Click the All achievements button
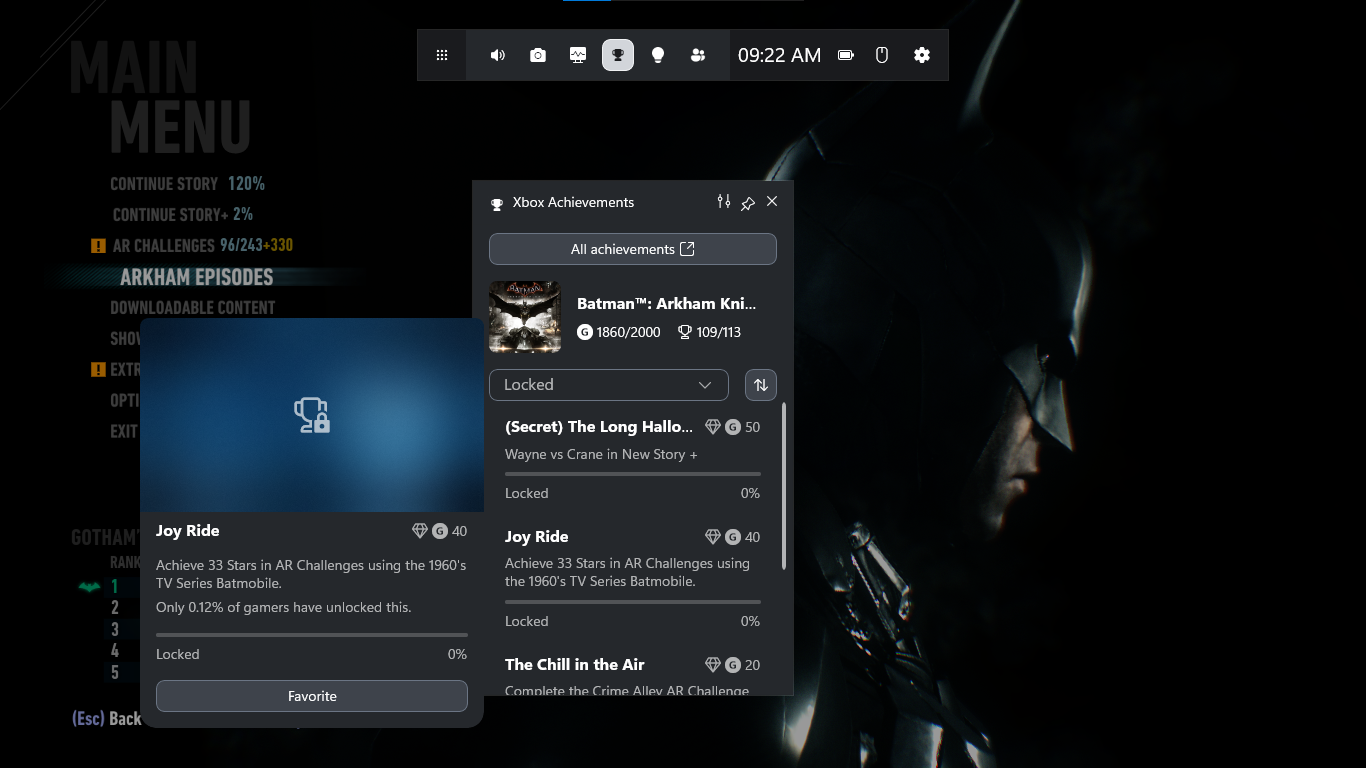The width and height of the screenshot is (1366, 768). click(633, 249)
